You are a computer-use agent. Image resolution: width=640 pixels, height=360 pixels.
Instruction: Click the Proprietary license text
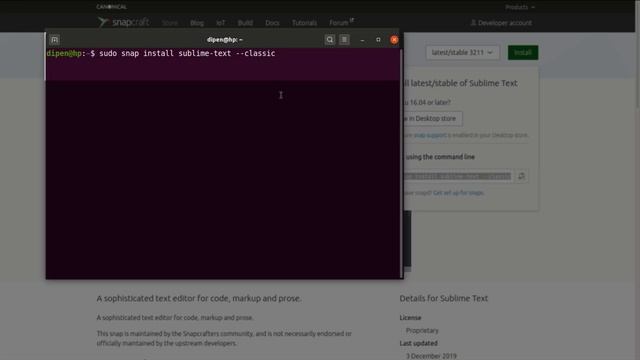coord(422,330)
